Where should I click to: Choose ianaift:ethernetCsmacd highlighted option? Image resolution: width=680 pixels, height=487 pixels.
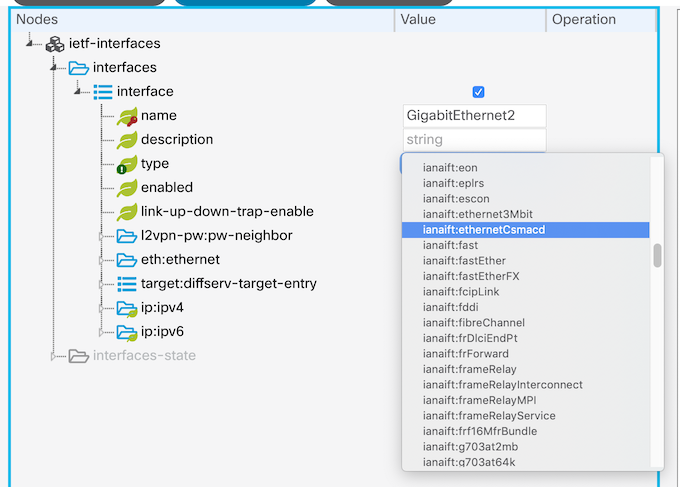(525, 230)
